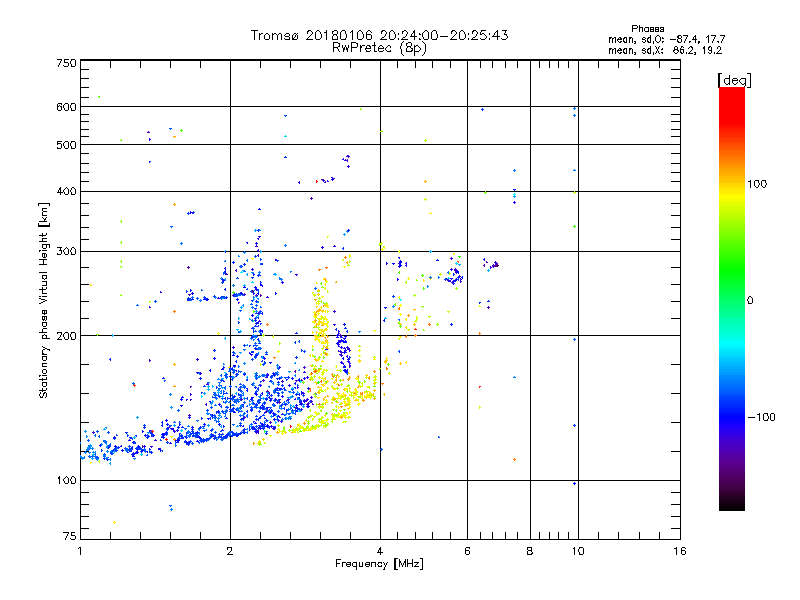800x600 pixels.
Task: Click the 'Frequency [MHz]' x-axis label
Action: pyautogui.click(x=379, y=564)
